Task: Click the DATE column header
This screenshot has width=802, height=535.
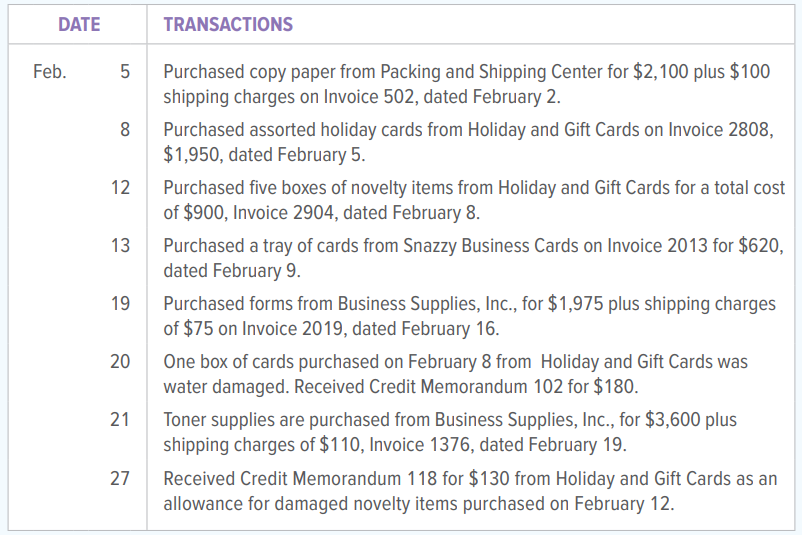Action: (79, 24)
